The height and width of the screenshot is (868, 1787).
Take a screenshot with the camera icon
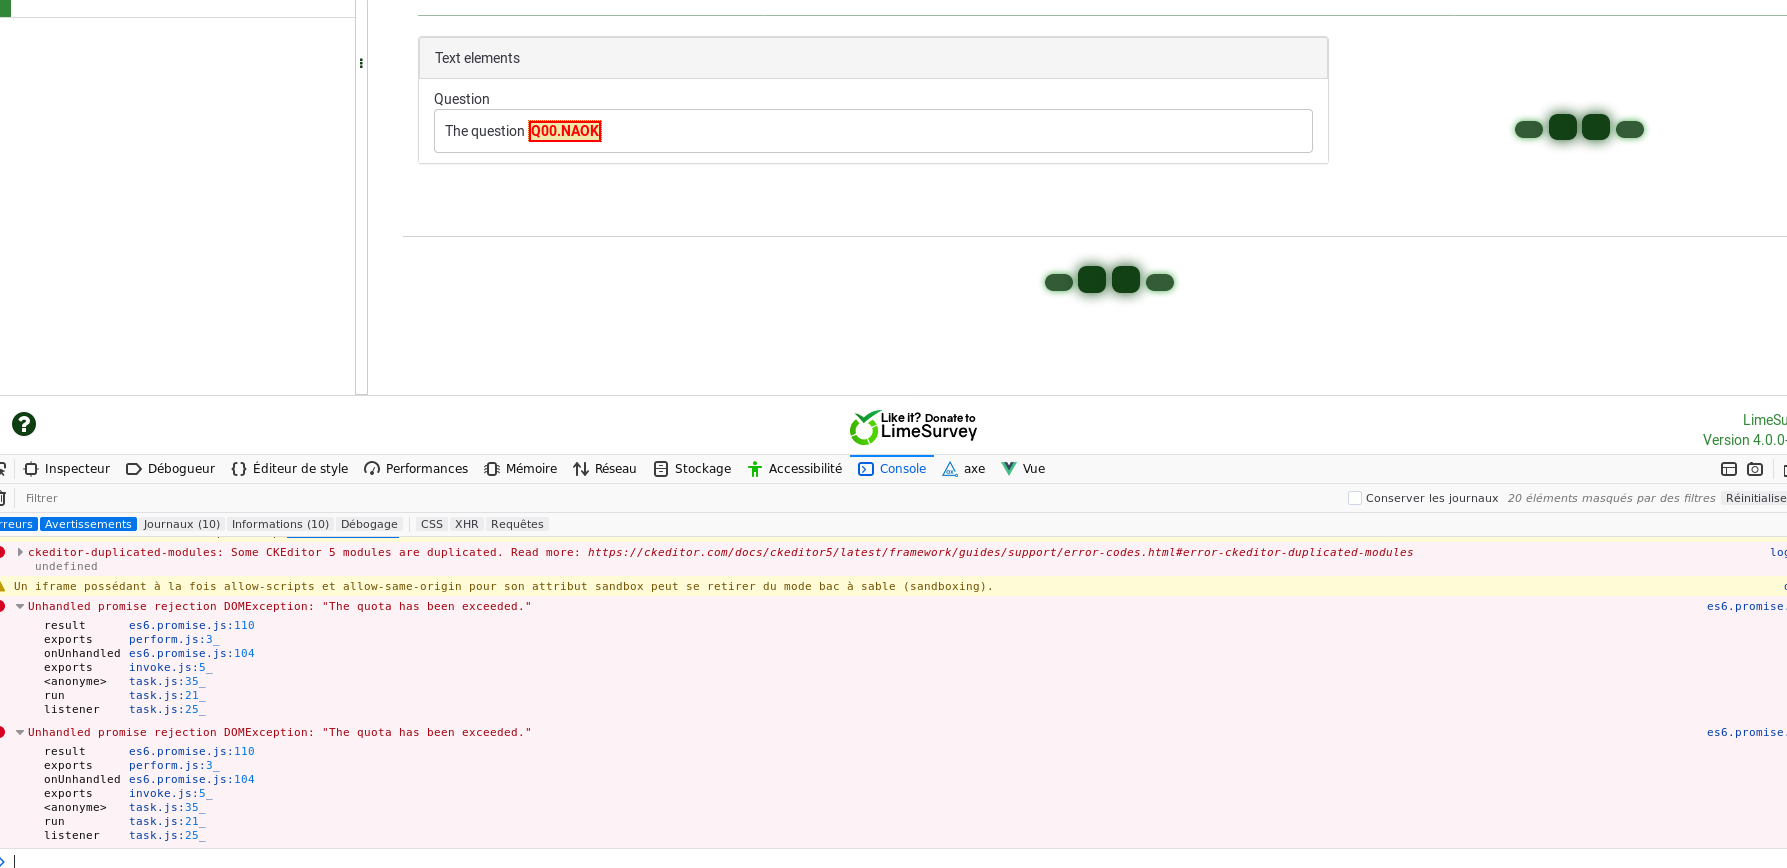coord(1755,469)
